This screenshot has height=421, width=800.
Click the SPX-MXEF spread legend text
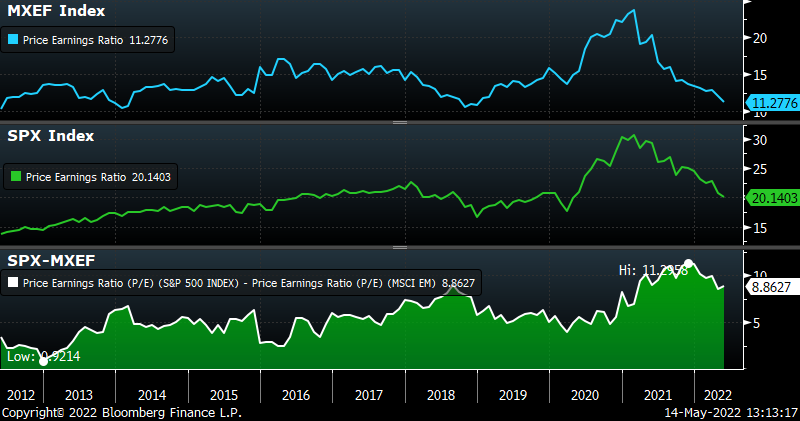[x=249, y=284]
